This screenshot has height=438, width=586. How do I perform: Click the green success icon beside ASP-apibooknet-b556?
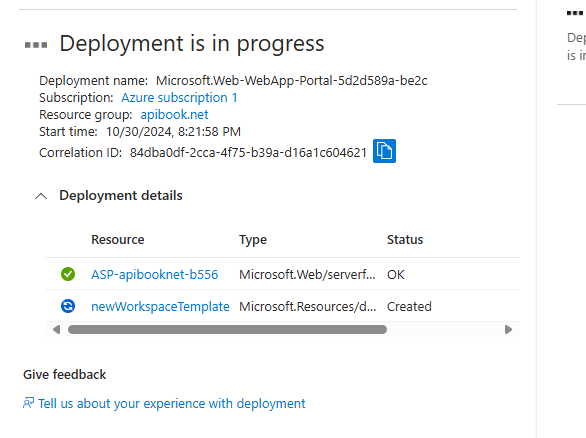(x=68, y=274)
